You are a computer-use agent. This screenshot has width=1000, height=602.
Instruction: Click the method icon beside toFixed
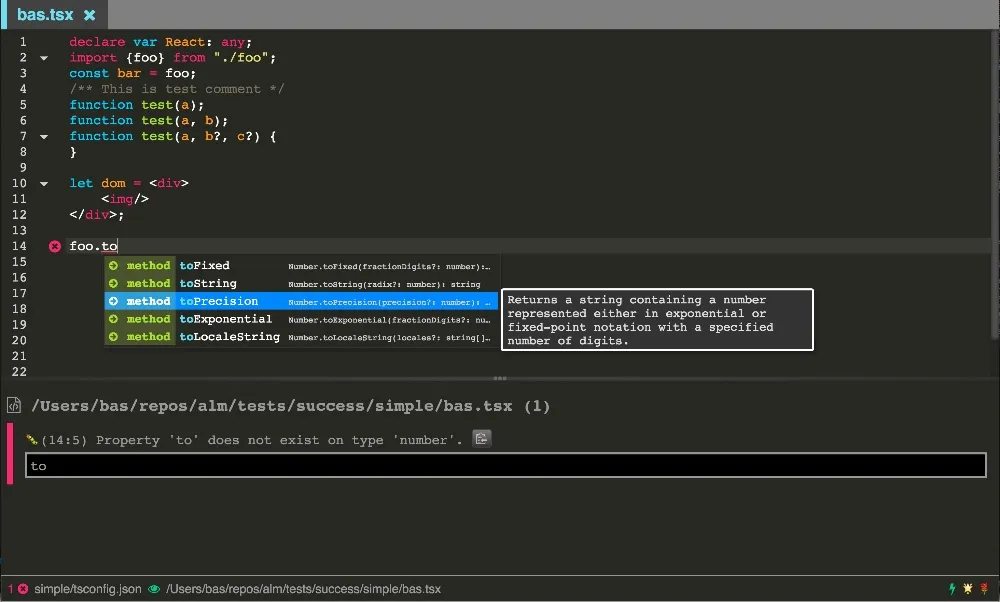coord(113,265)
